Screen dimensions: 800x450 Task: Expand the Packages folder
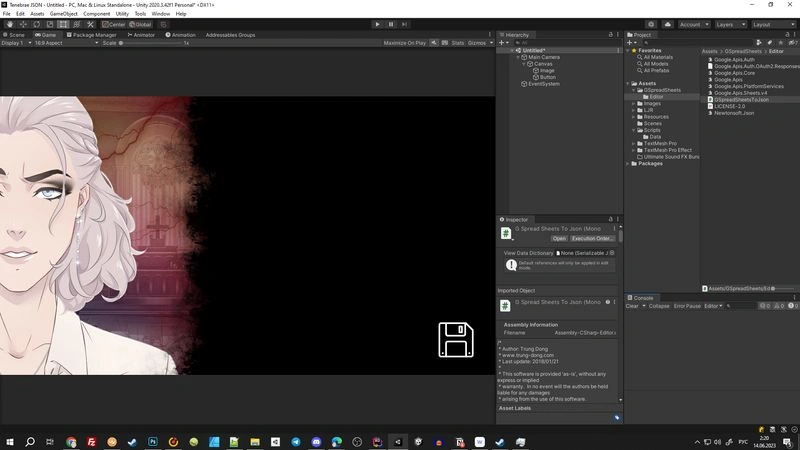click(628, 163)
